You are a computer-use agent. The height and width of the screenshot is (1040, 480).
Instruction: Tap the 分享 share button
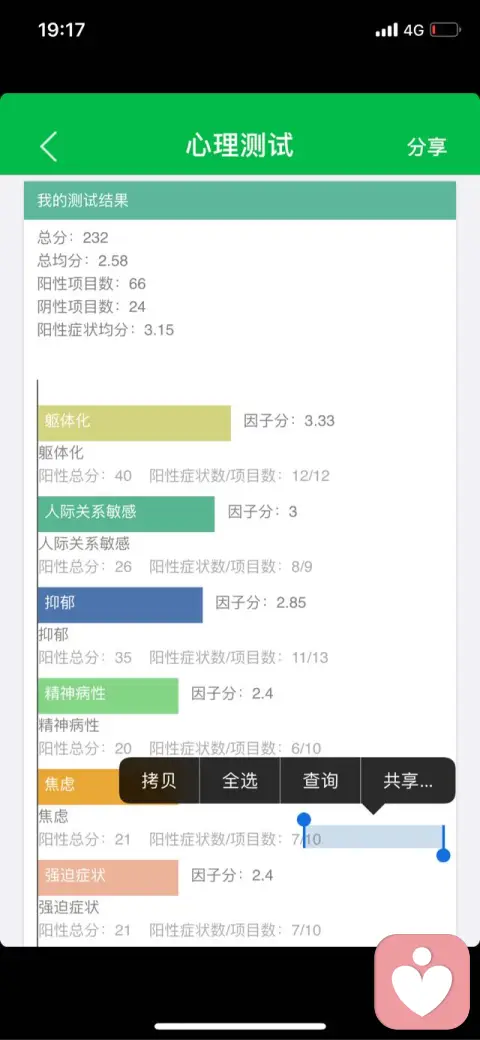427,147
